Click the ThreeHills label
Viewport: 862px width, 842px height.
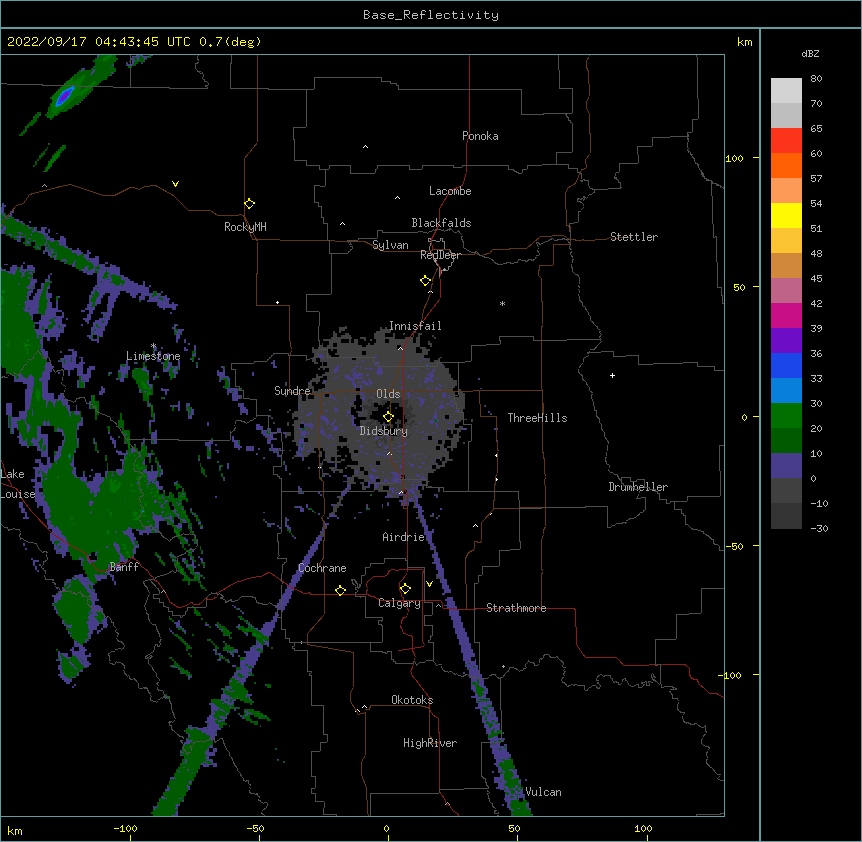pyautogui.click(x=537, y=418)
